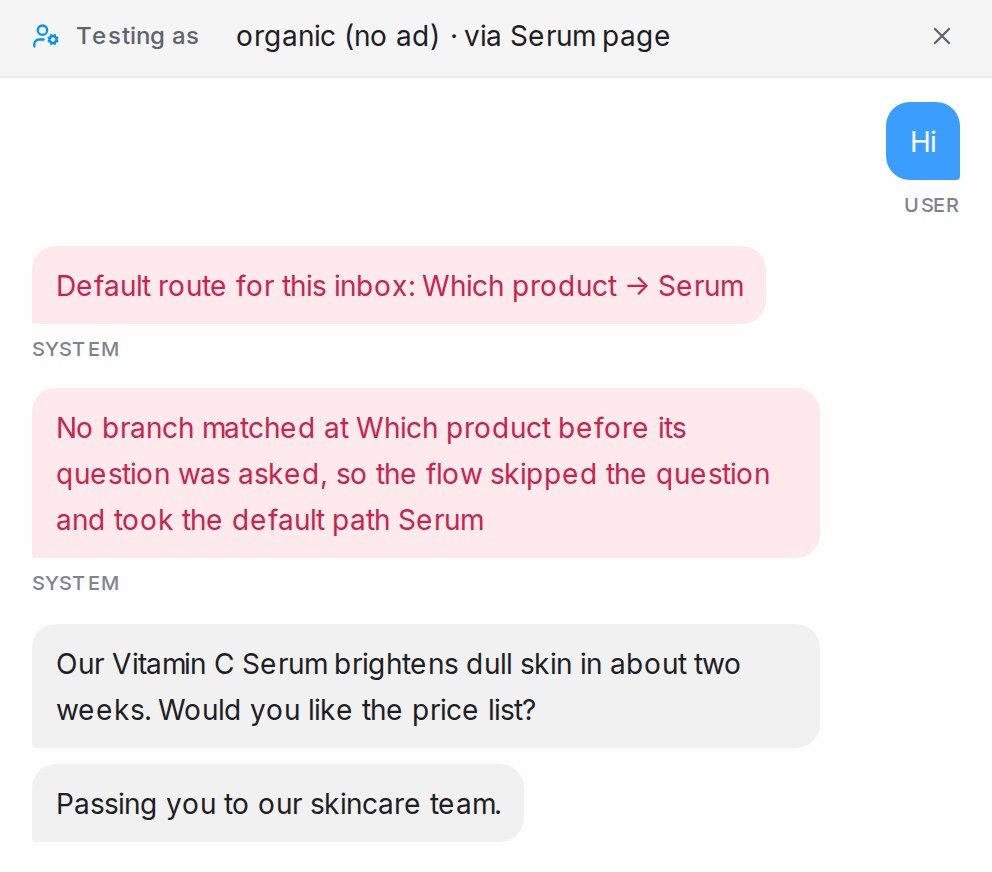Screen dimensions: 992x872
Task: Click "No branch matched at Which product" line
Action: click(371, 428)
